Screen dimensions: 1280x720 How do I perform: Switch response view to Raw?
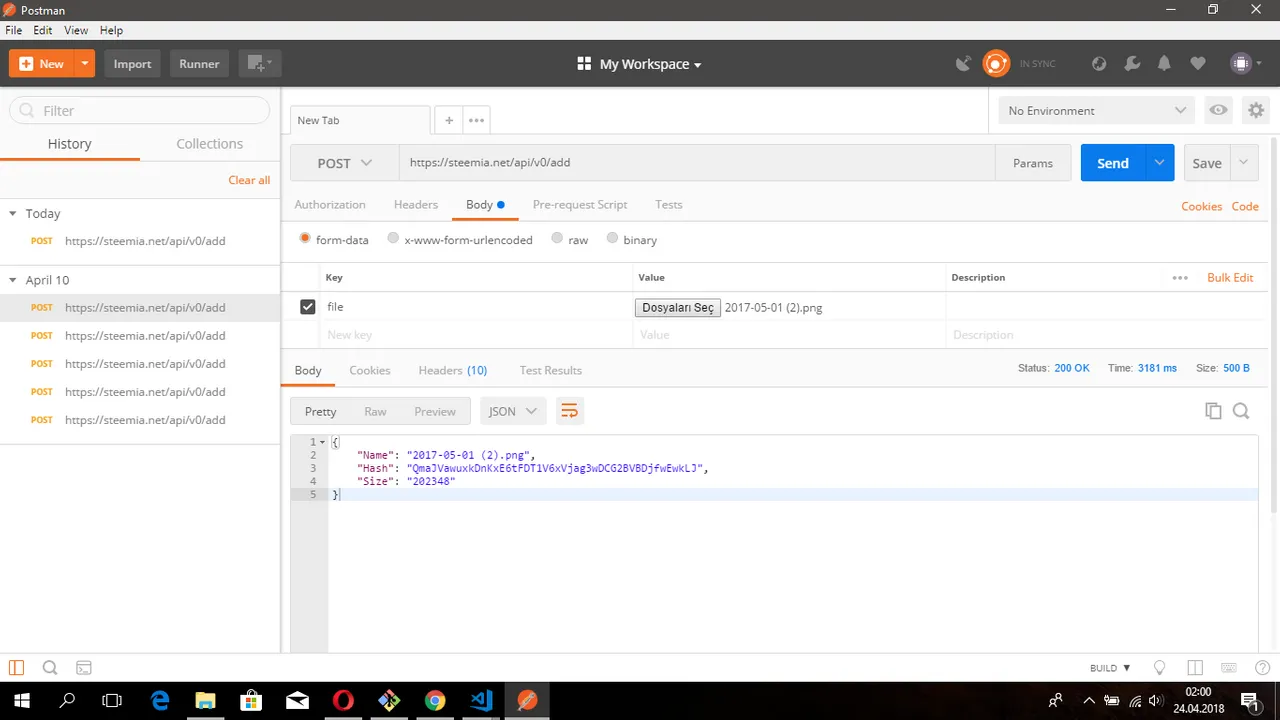point(375,411)
